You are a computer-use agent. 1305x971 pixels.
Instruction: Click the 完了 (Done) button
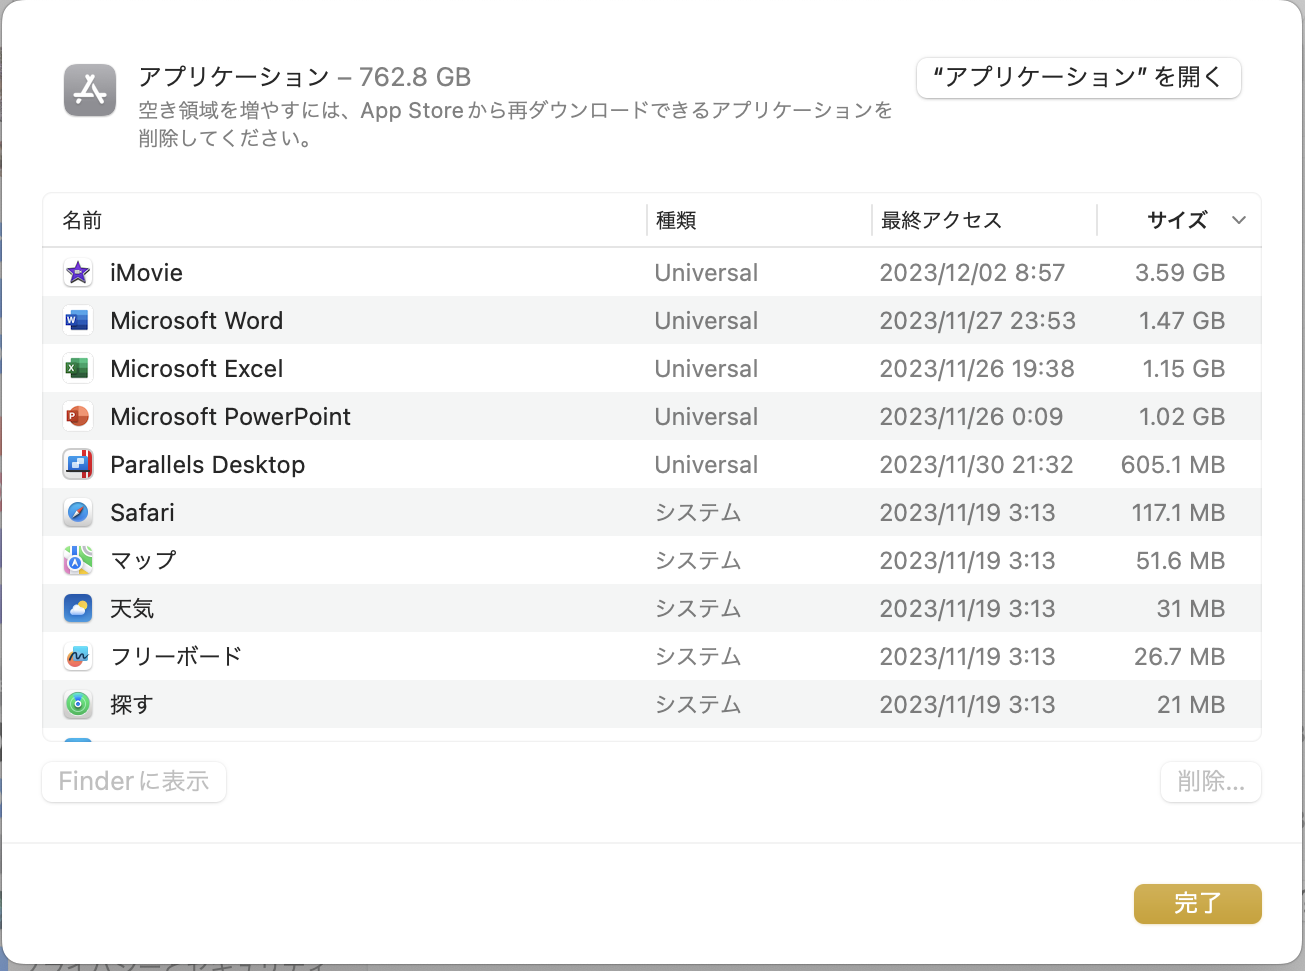(1197, 904)
